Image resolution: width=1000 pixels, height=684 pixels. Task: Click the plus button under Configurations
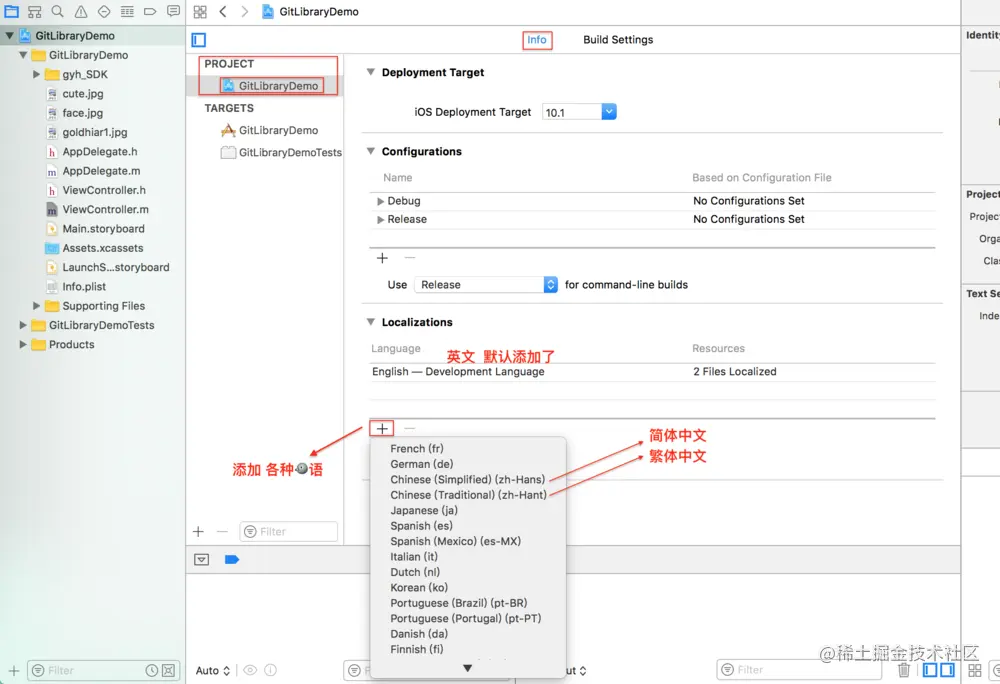382,258
